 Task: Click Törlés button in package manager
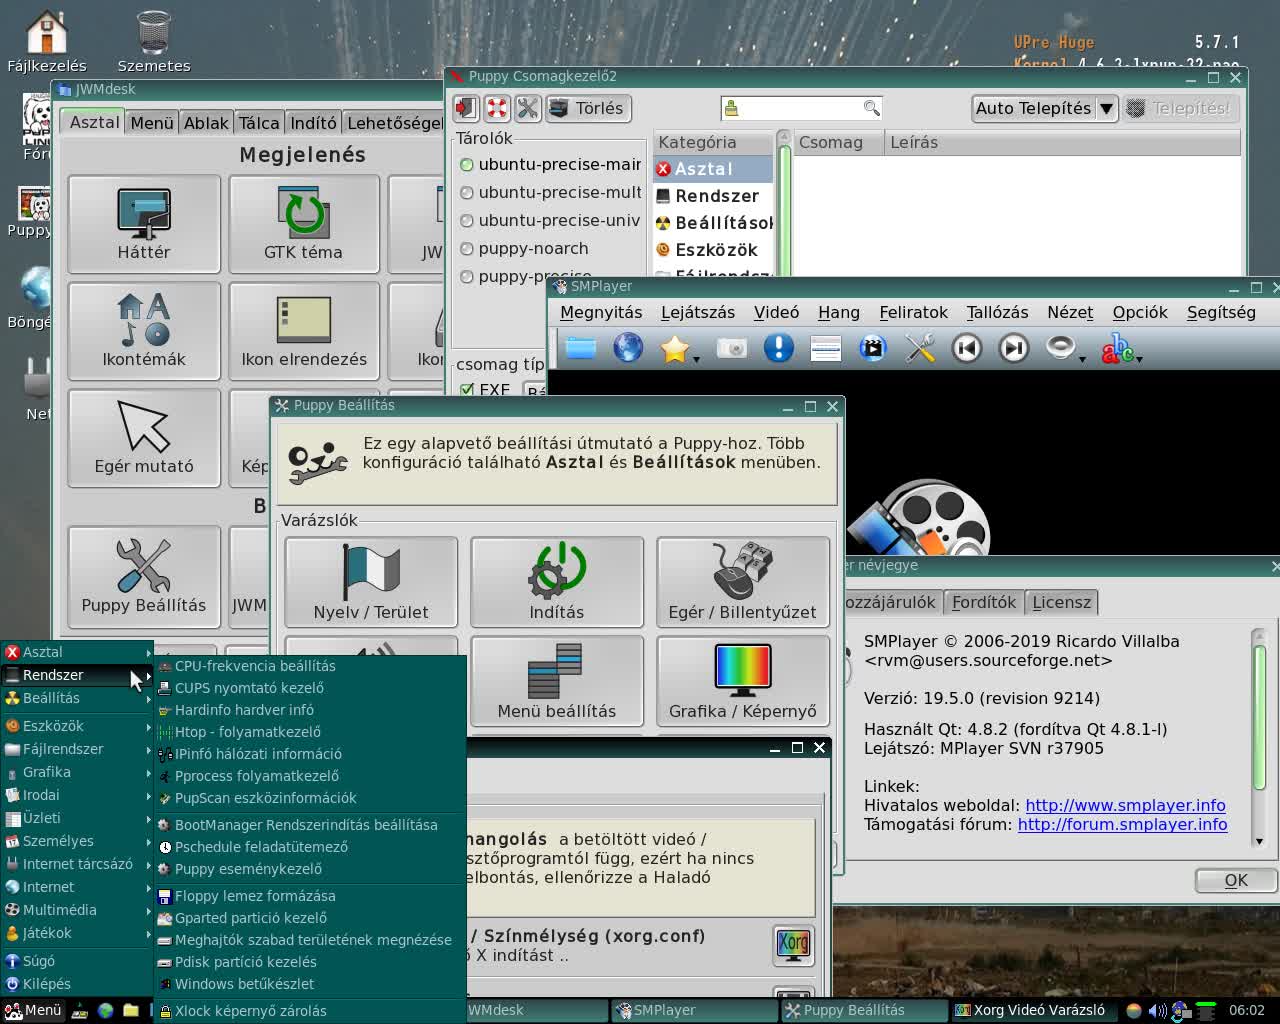[x=586, y=108]
